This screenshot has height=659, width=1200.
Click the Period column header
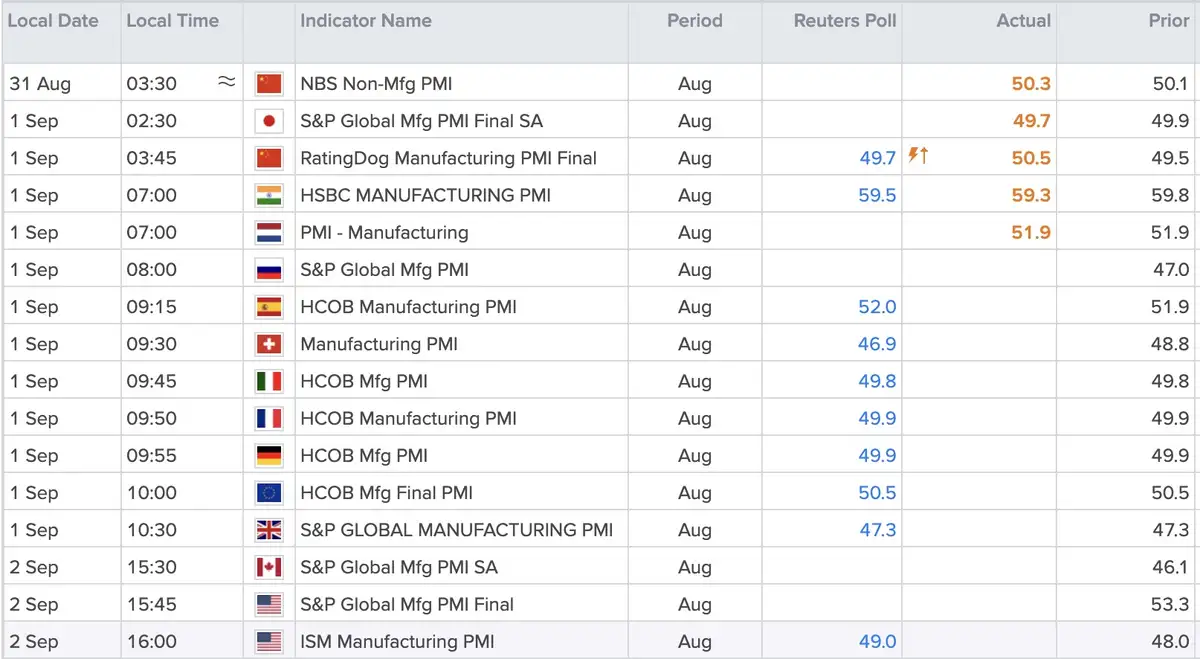(695, 20)
